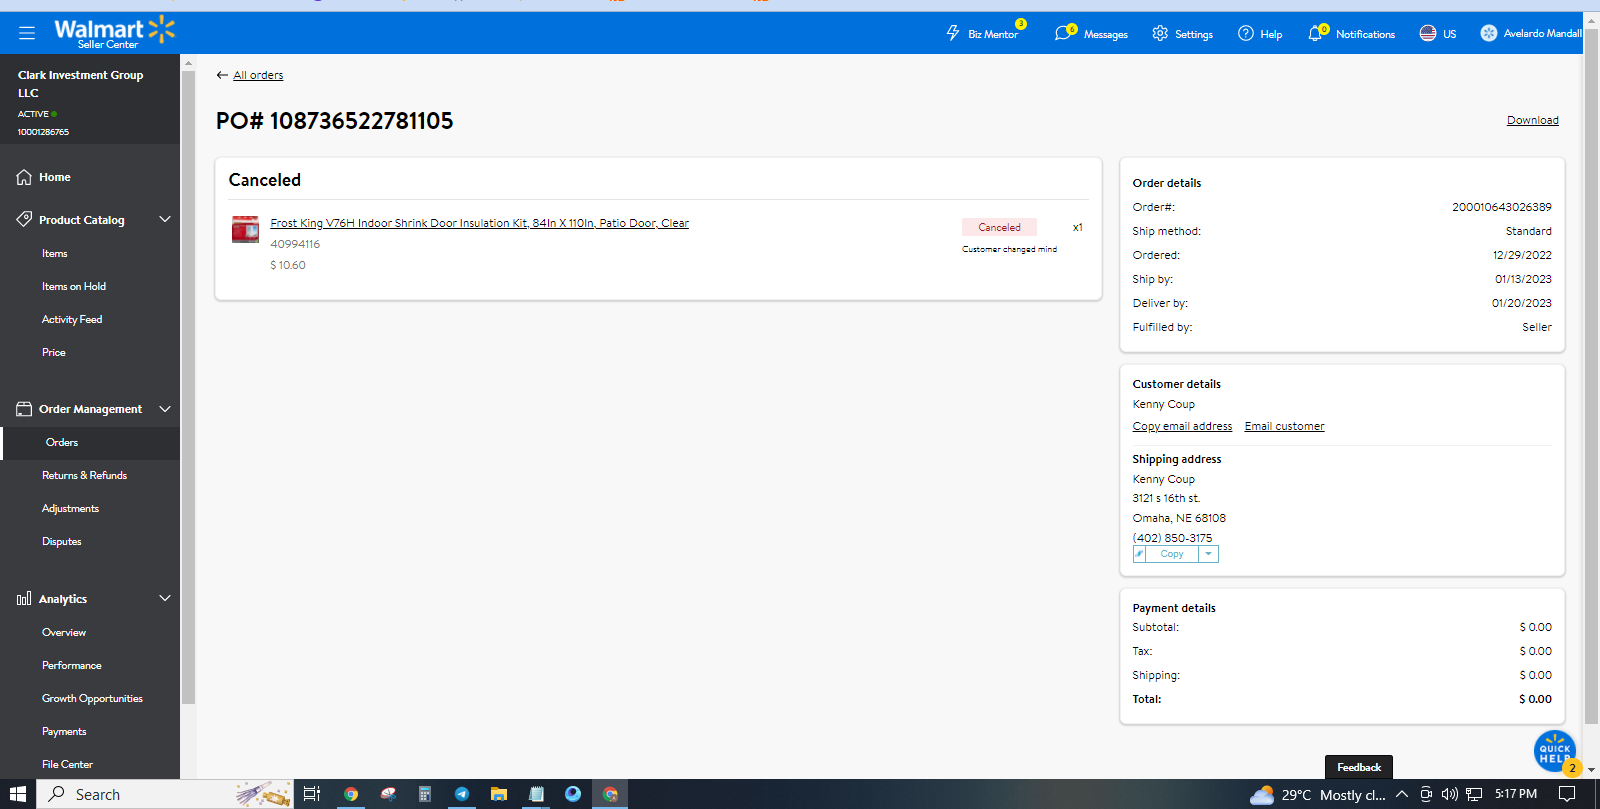Click the Order Management box icon
Screen dimensions: 1600x809
point(24,409)
